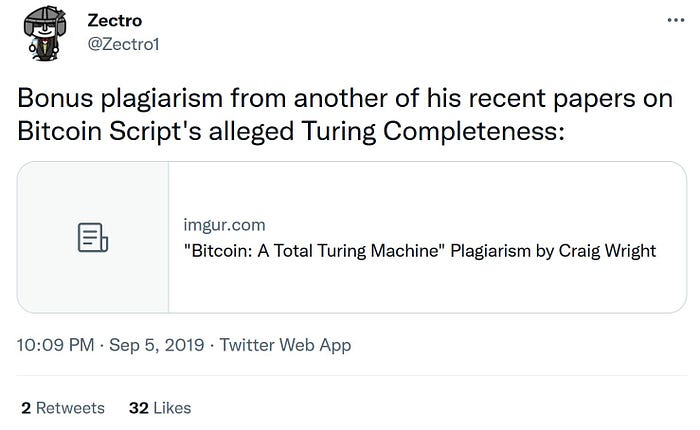The image size is (700, 430).
Task: Open the Twitter Web App source link
Action: click(285, 346)
